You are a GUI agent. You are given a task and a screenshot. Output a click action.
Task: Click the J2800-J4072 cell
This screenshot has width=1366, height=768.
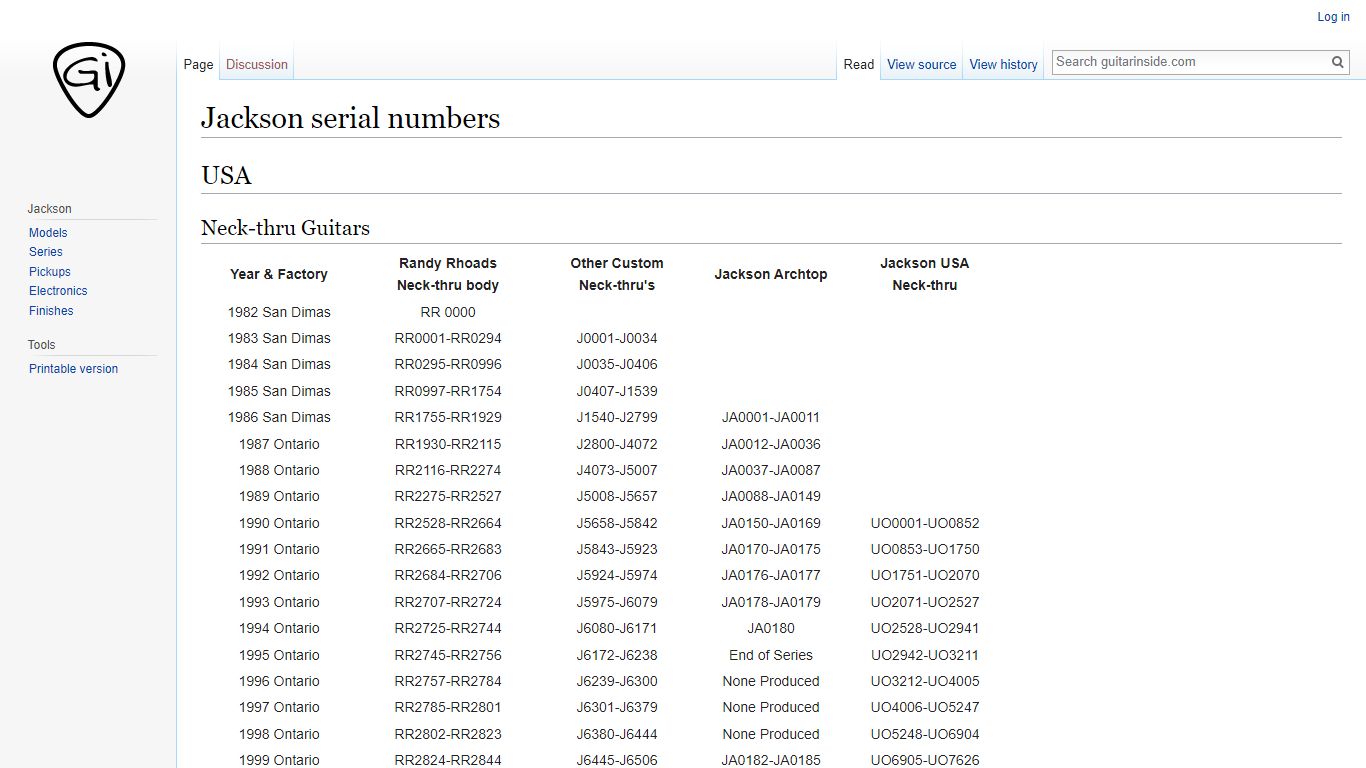point(617,444)
